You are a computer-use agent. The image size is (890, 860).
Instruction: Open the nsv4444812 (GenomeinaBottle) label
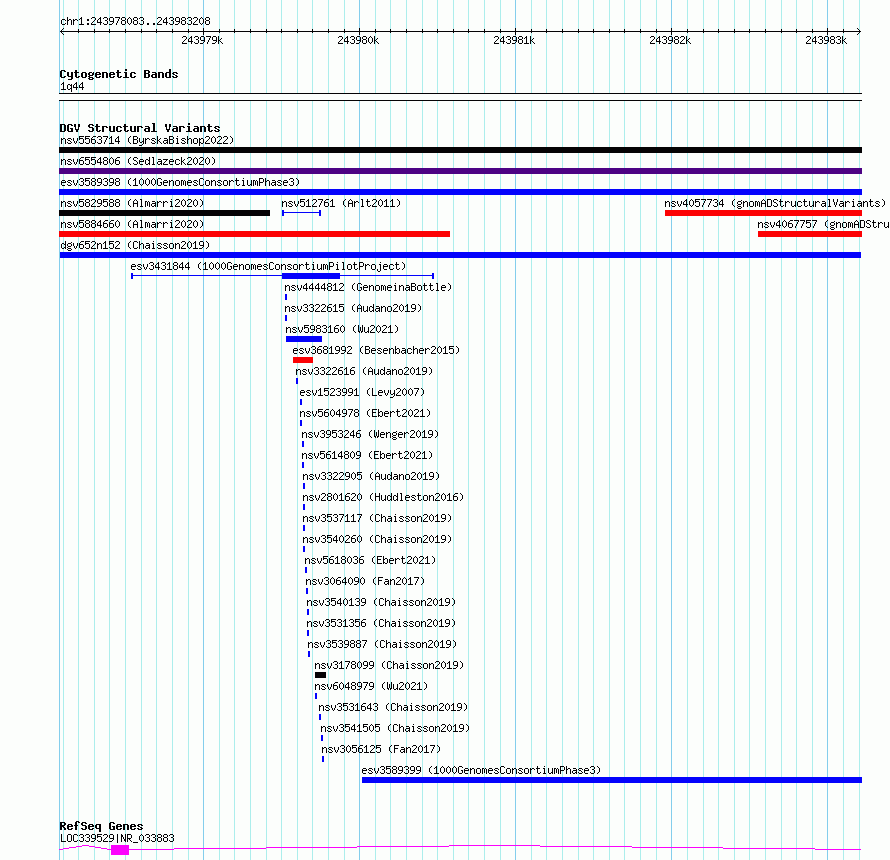click(368, 287)
